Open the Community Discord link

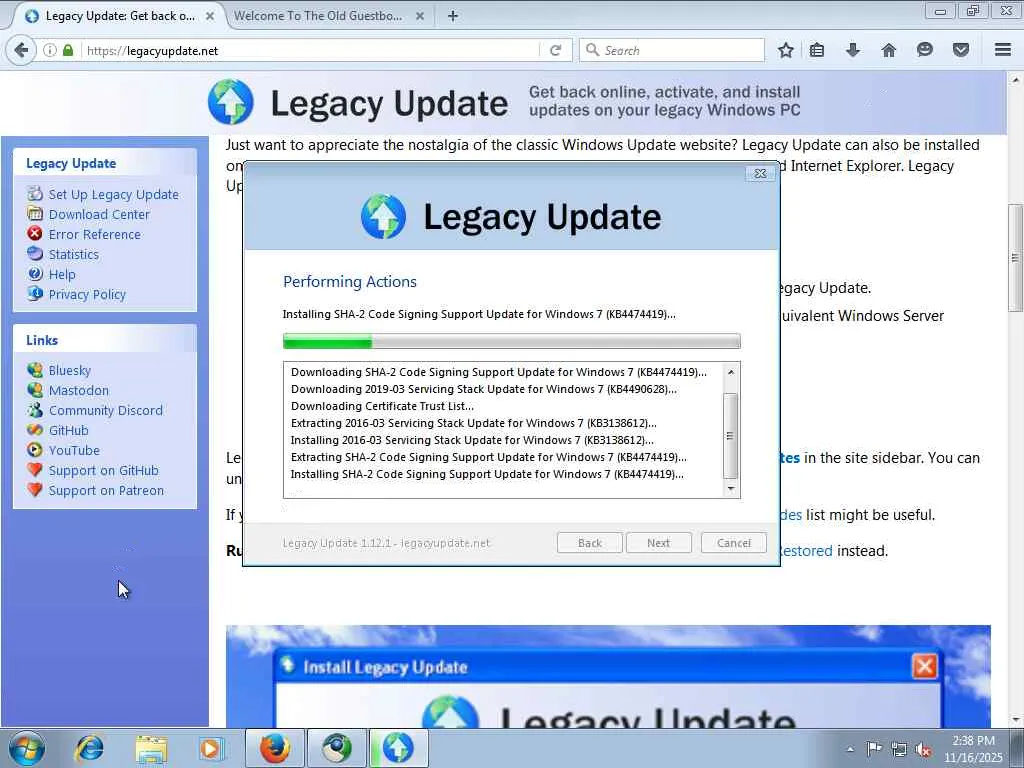(106, 411)
